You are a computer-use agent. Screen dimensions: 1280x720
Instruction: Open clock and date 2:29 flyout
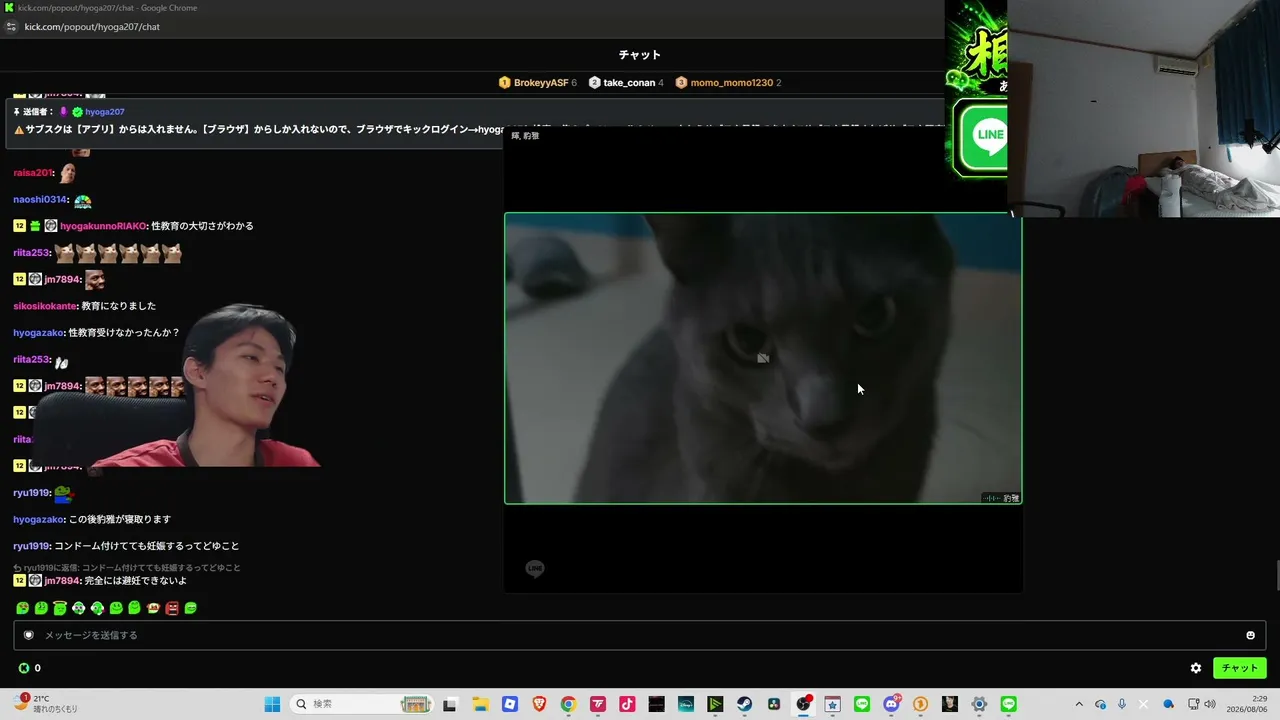(x=1249, y=704)
